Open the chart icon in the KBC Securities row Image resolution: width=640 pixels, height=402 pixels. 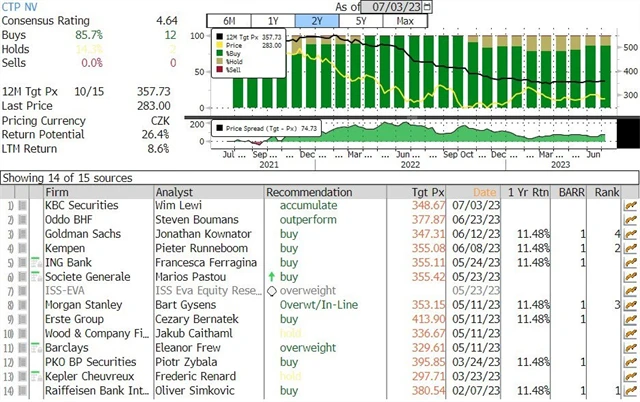click(x=631, y=206)
